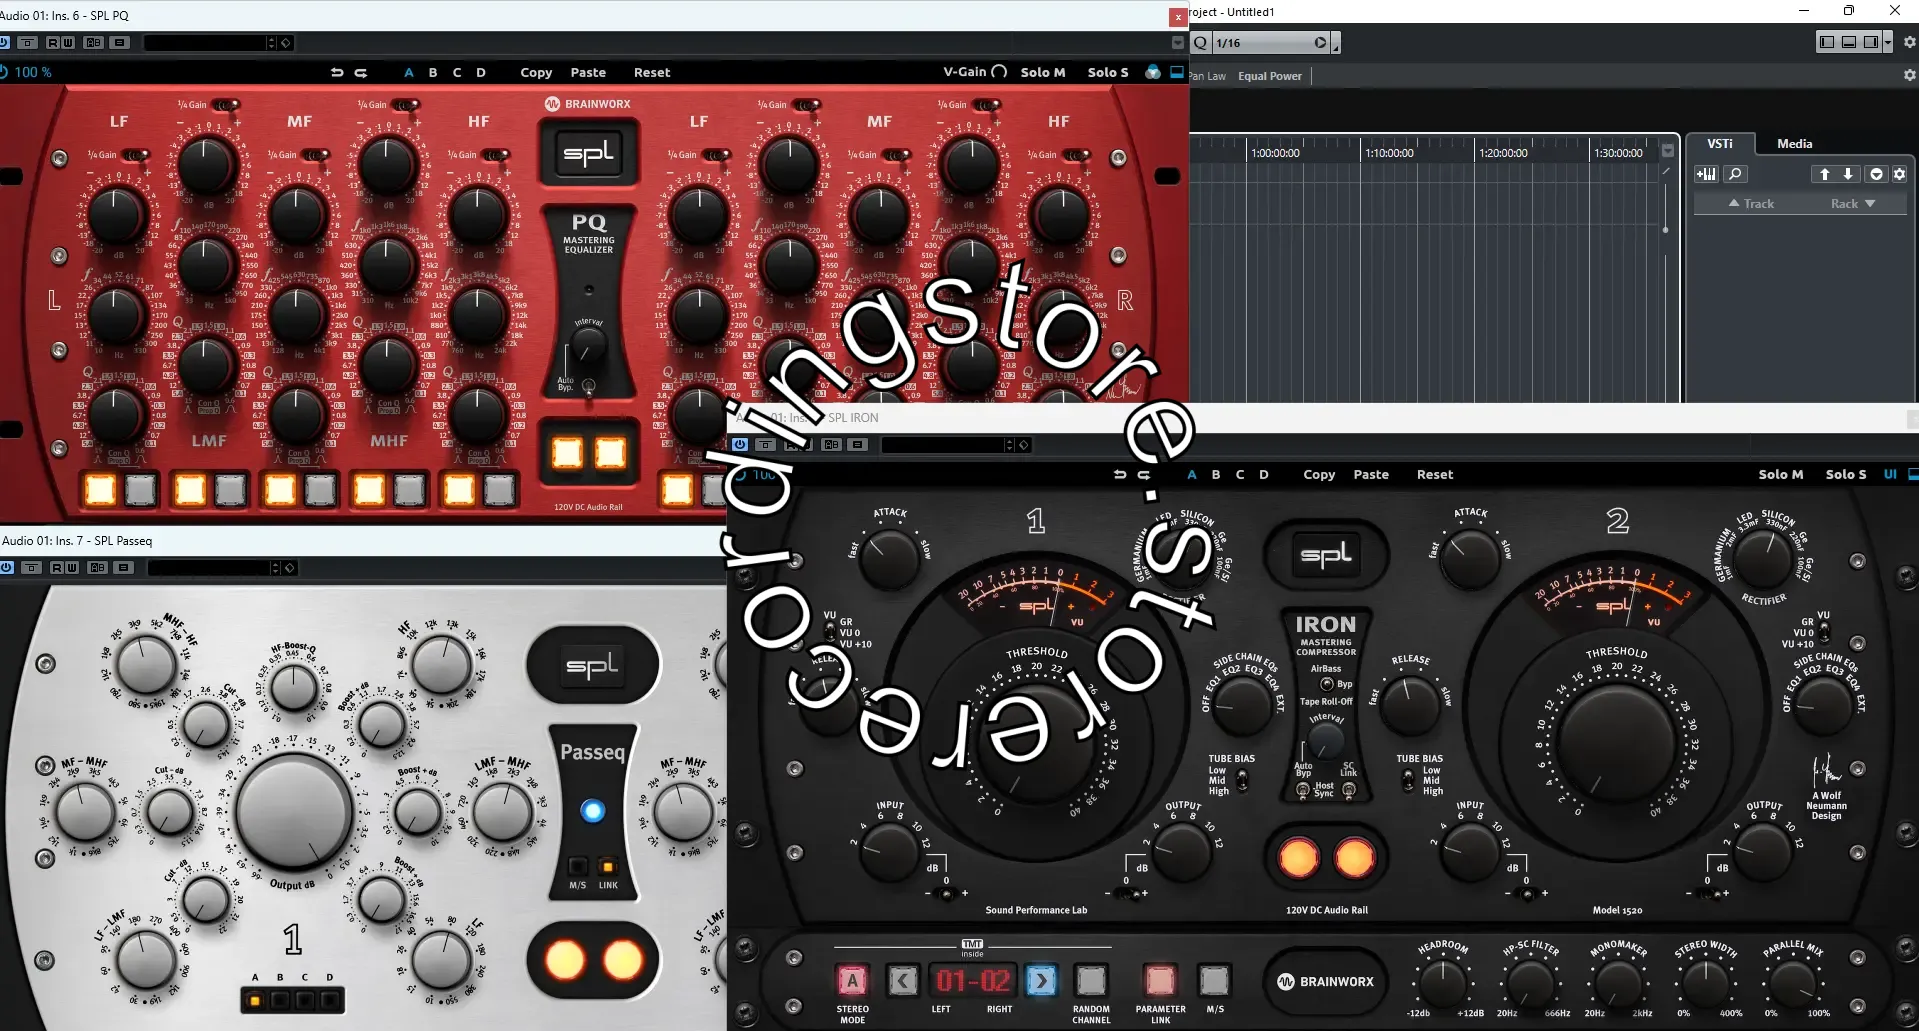This screenshot has height=1031, width=1919.
Task: Open preset stepper arrows in SPL PQ header
Action: pyautogui.click(x=271, y=43)
